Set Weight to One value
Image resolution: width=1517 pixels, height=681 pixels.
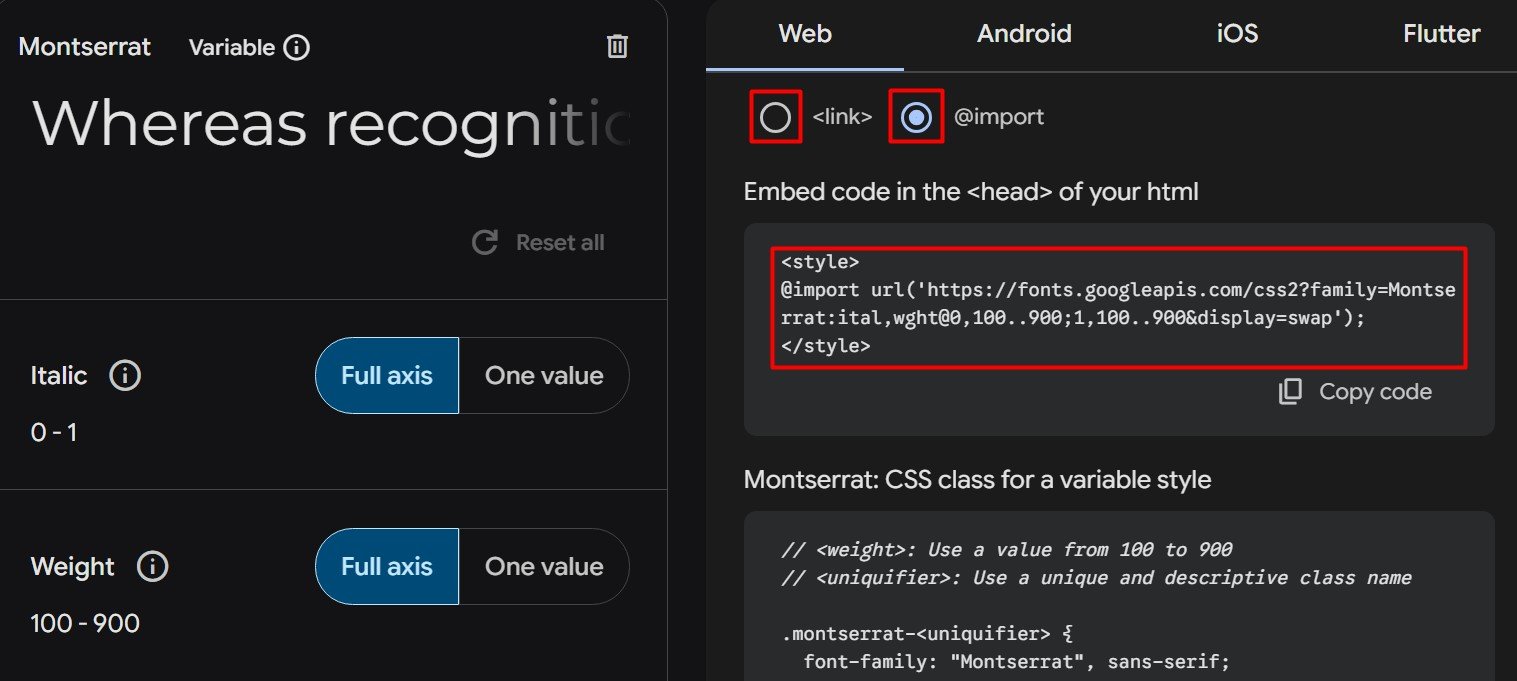click(x=544, y=567)
